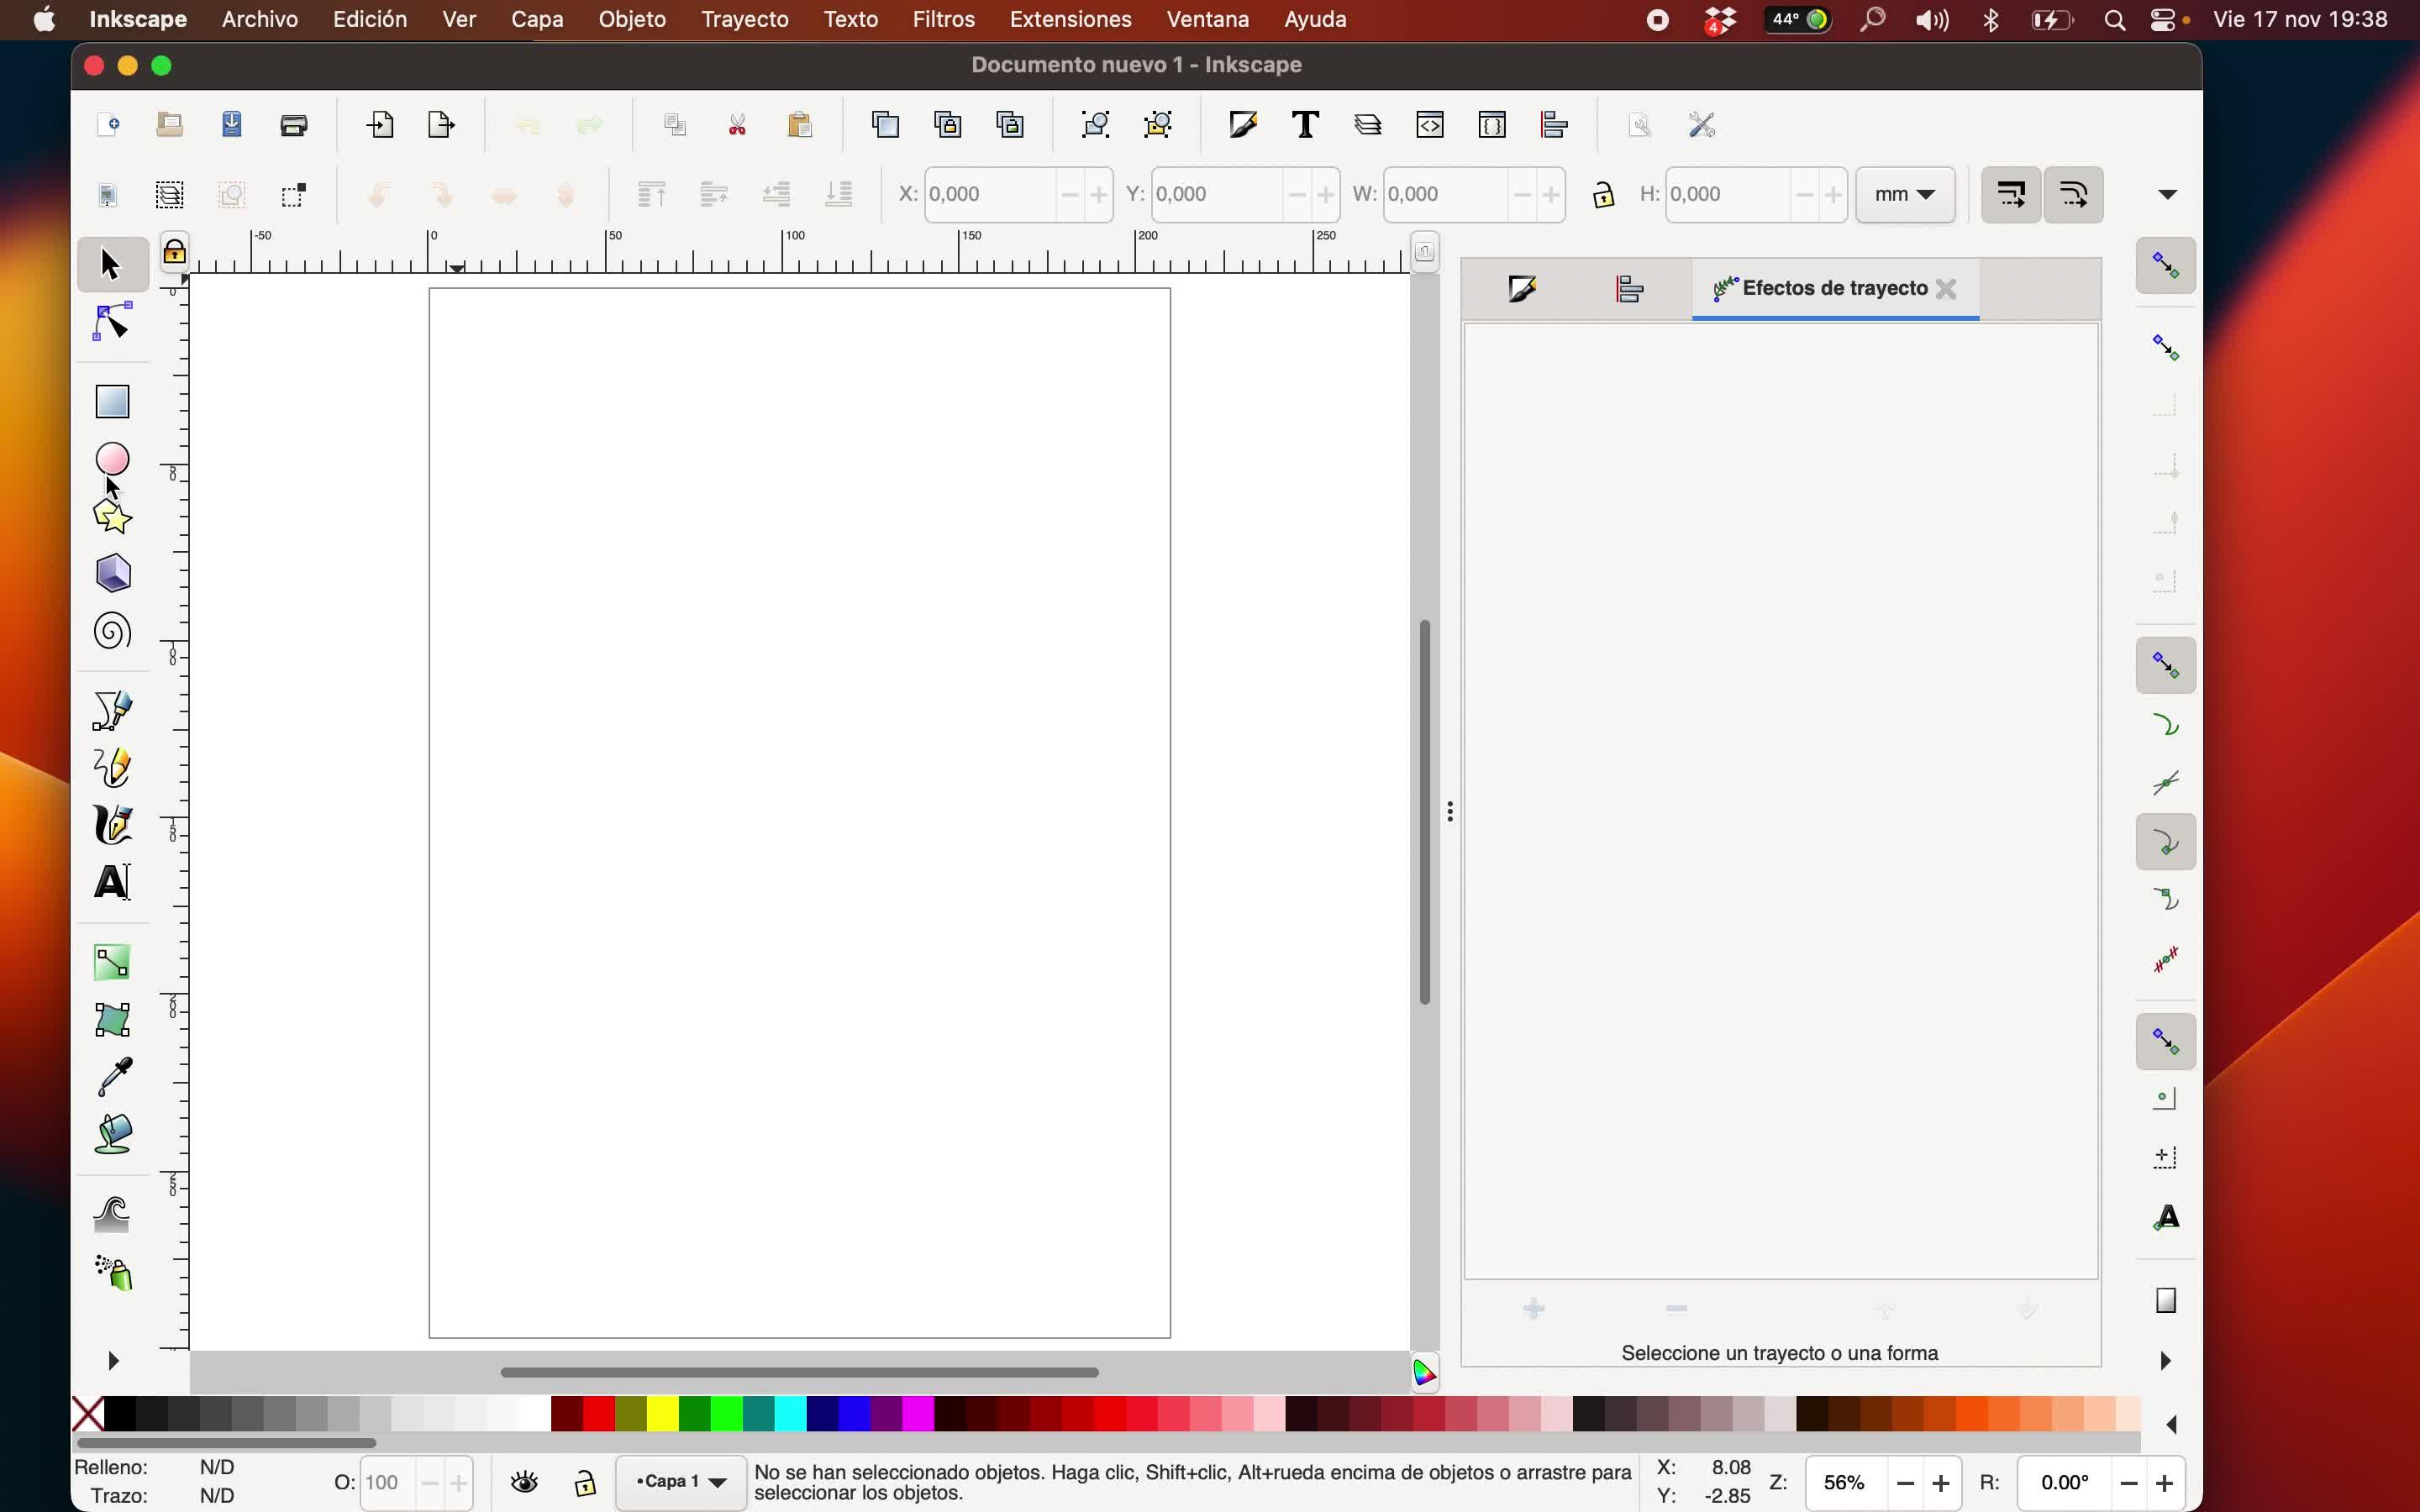Screen dimensions: 2420x1512
Task: Select the Paint bucket tool
Action: (x=112, y=1135)
